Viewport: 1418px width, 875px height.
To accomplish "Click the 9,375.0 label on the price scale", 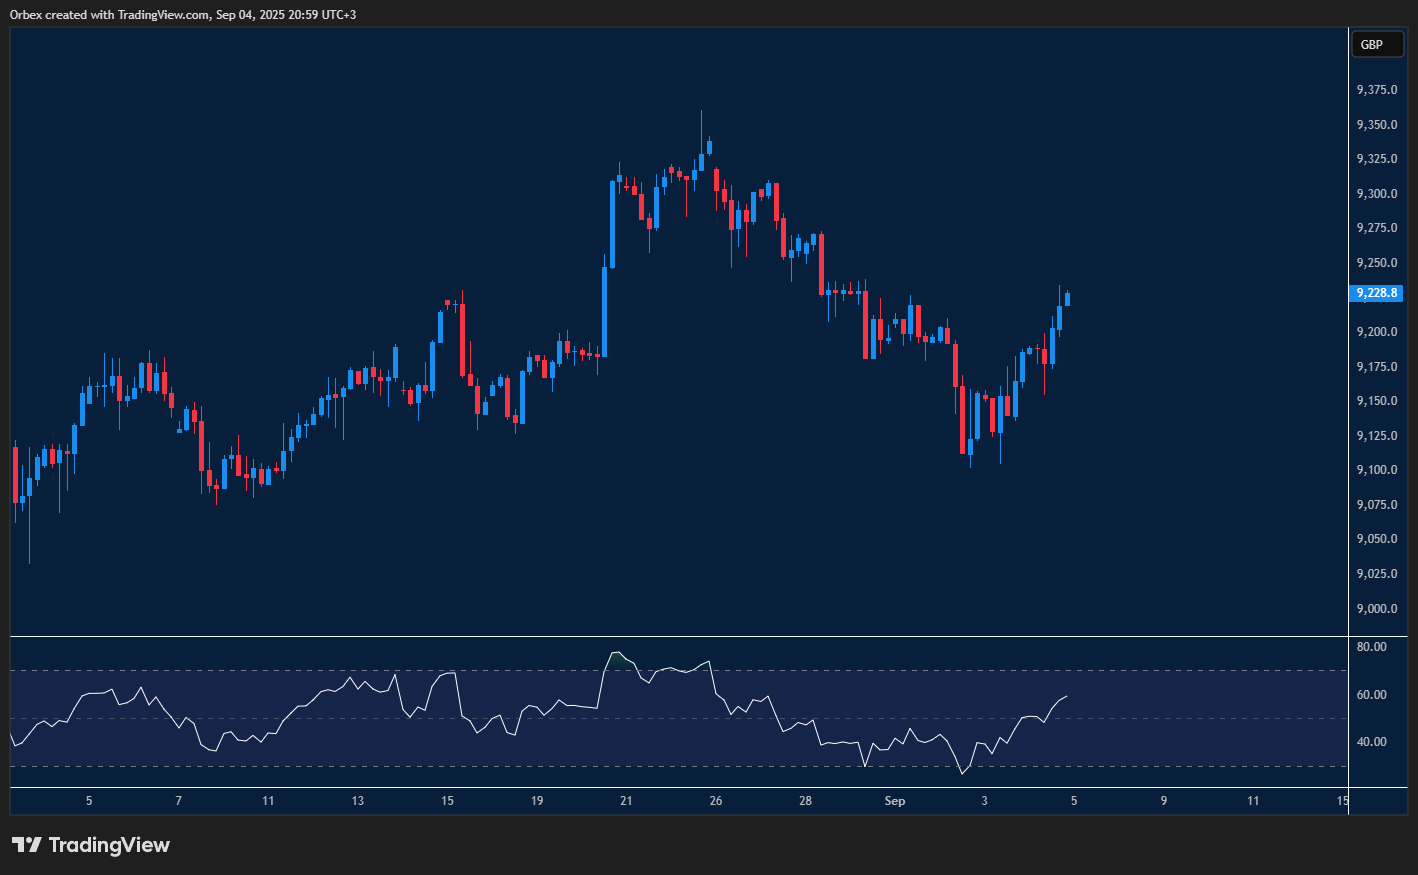I will click(1375, 89).
